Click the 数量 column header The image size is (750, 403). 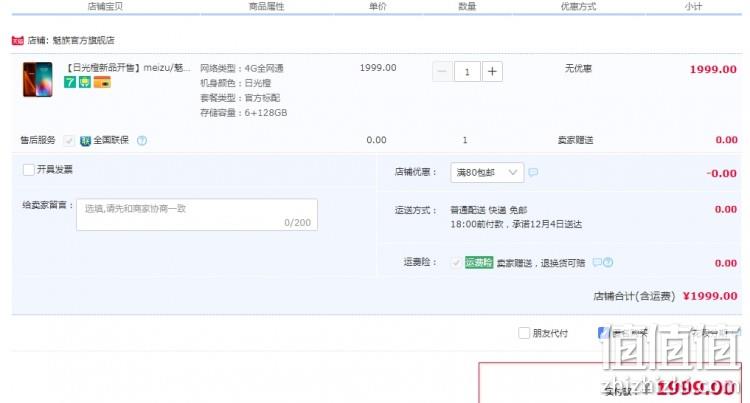point(467,6)
